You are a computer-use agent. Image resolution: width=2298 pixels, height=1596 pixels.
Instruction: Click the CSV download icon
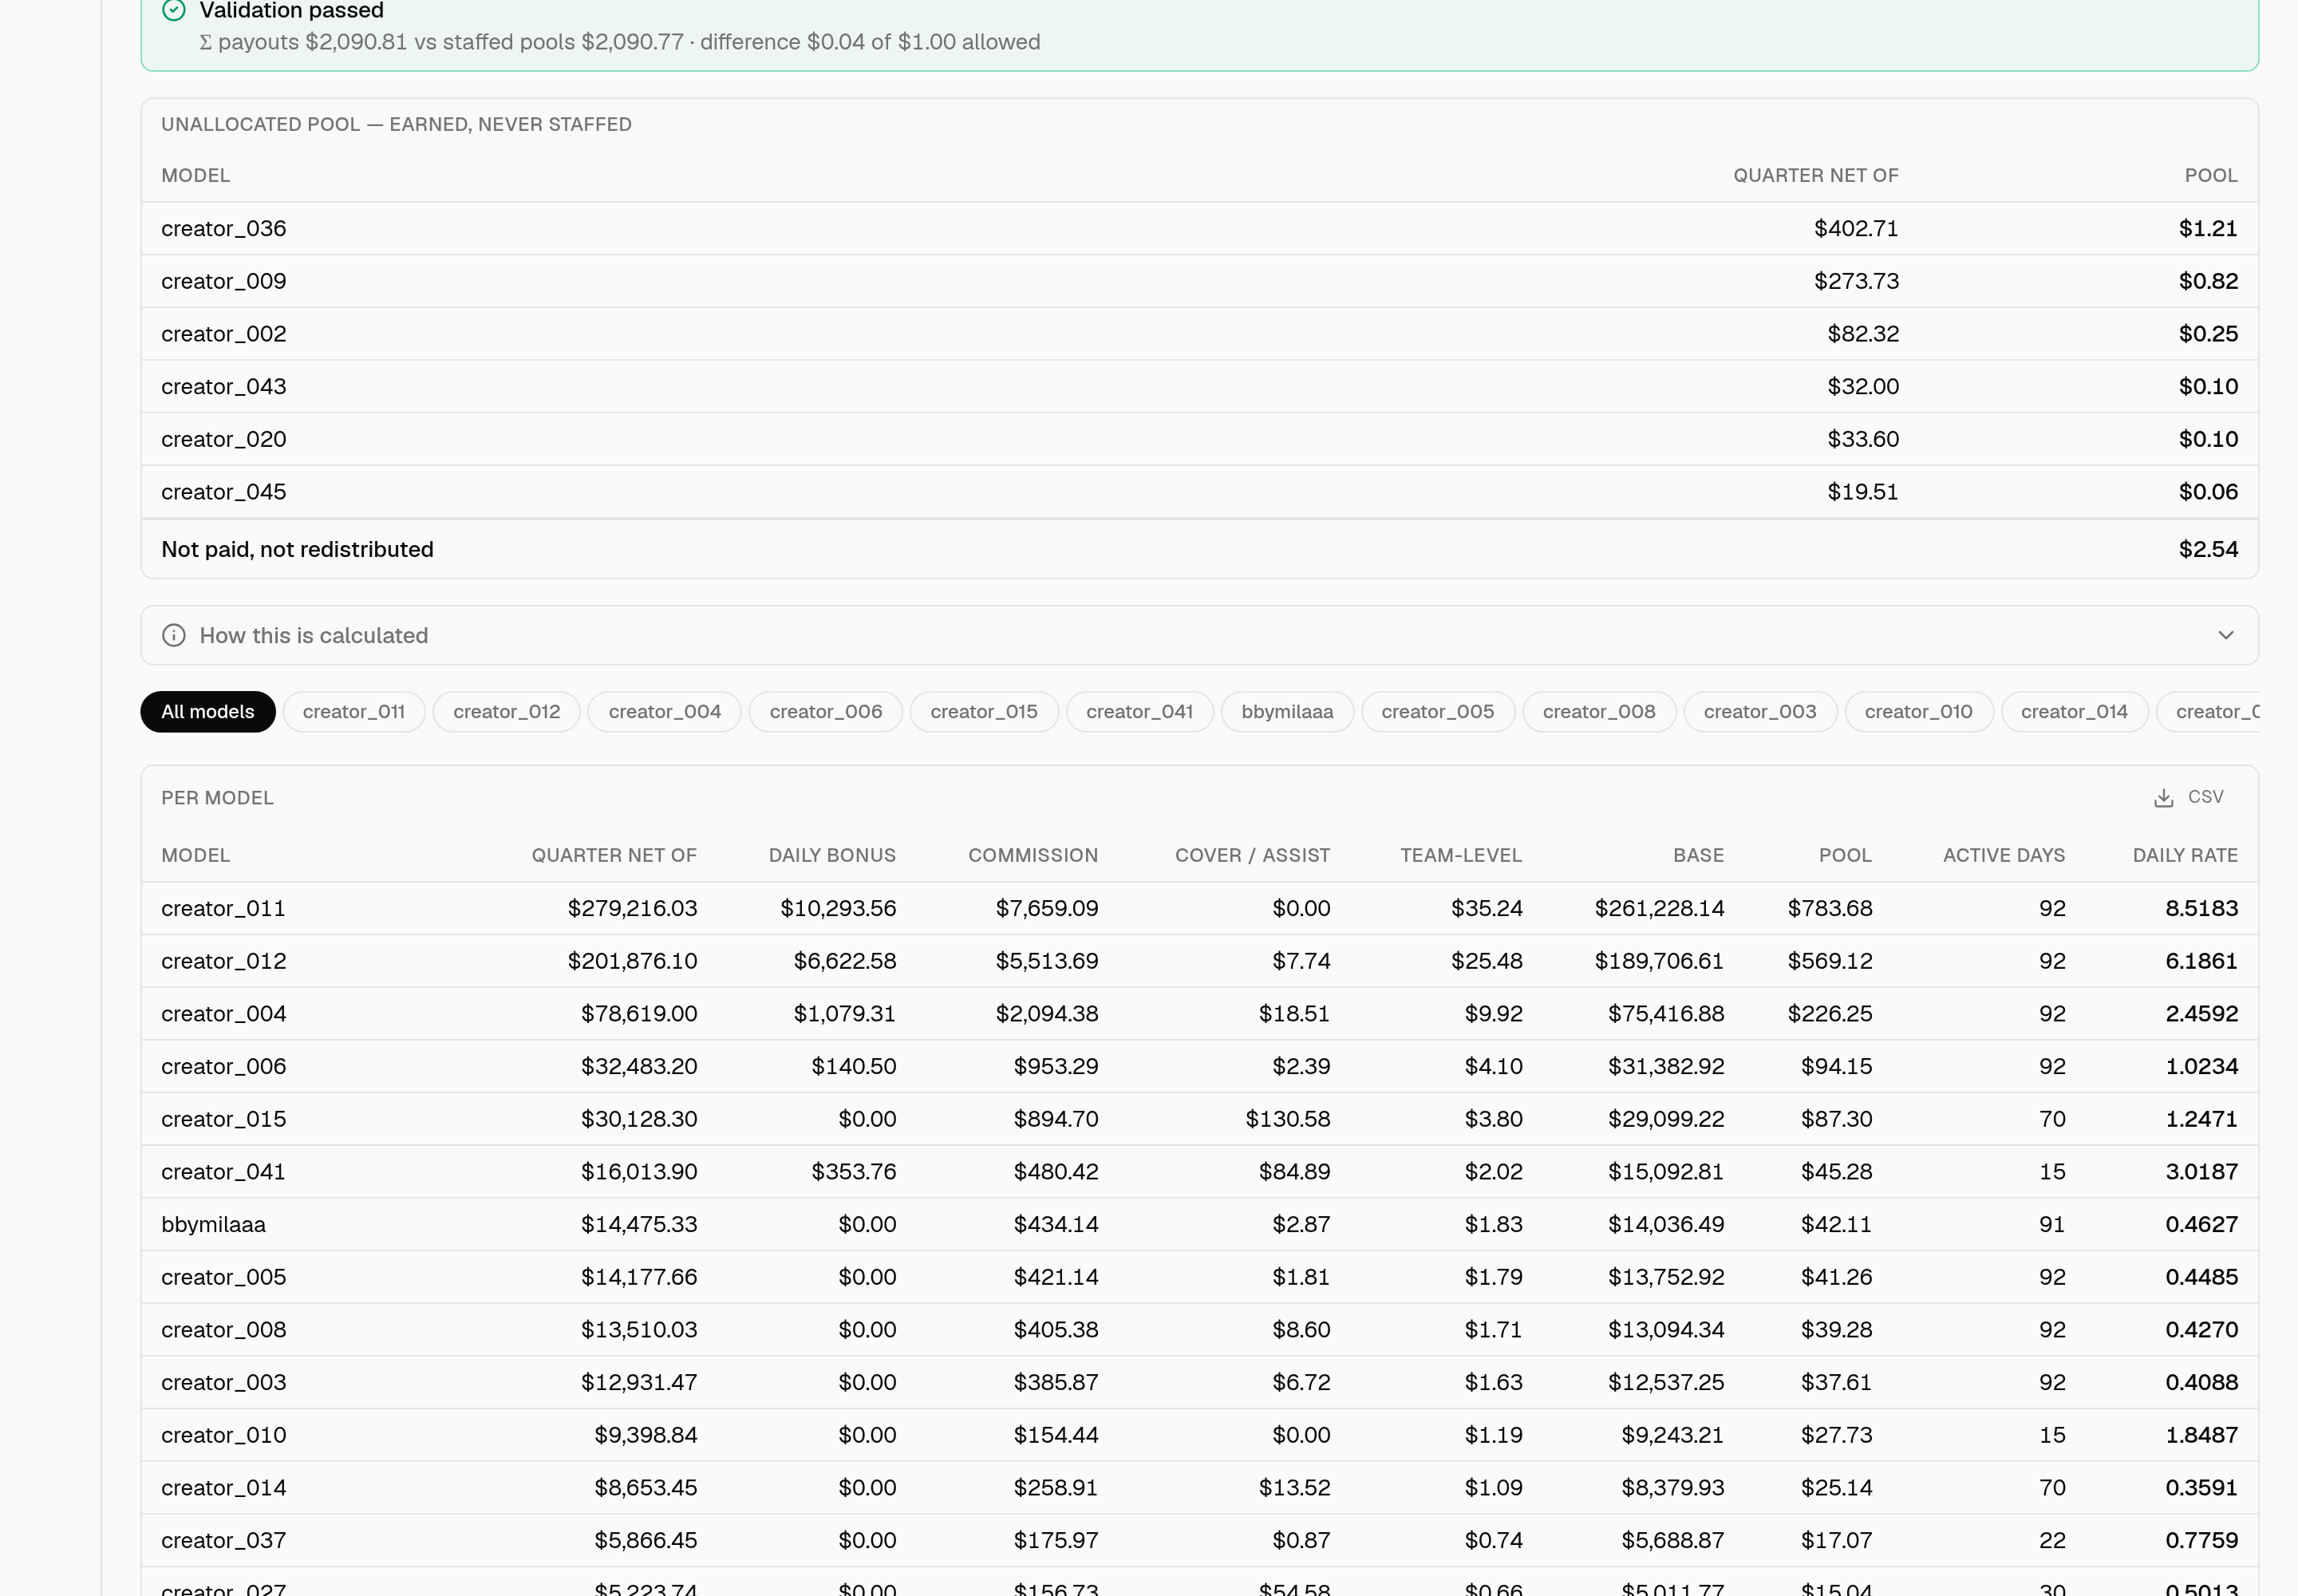point(2164,798)
